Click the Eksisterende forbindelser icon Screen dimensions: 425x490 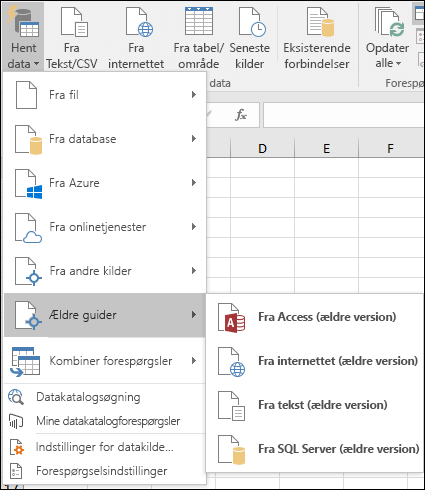click(x=320, y=22)
